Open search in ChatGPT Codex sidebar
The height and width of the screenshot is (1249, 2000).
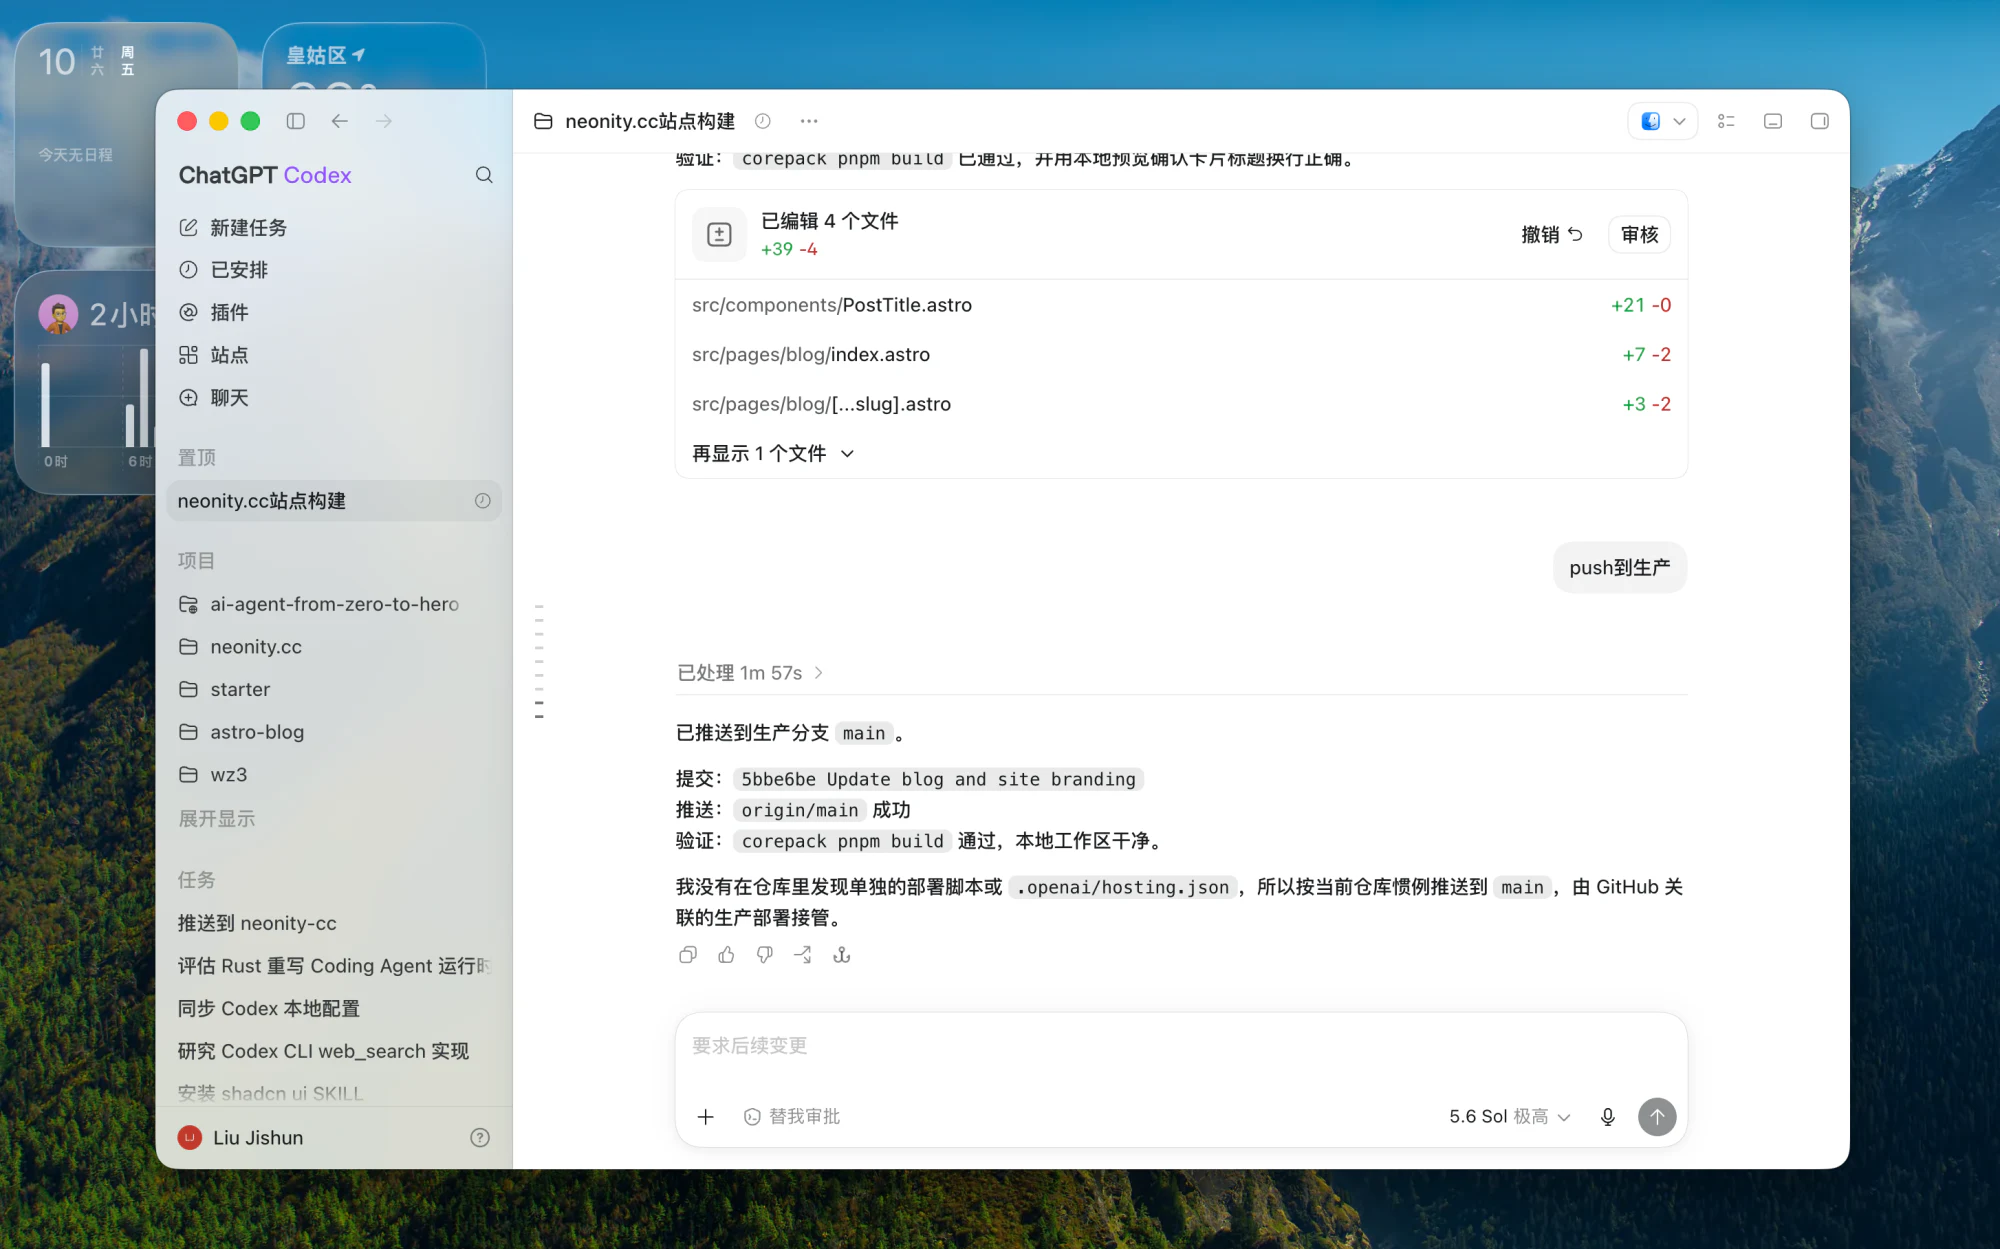(x=484, y=175)
